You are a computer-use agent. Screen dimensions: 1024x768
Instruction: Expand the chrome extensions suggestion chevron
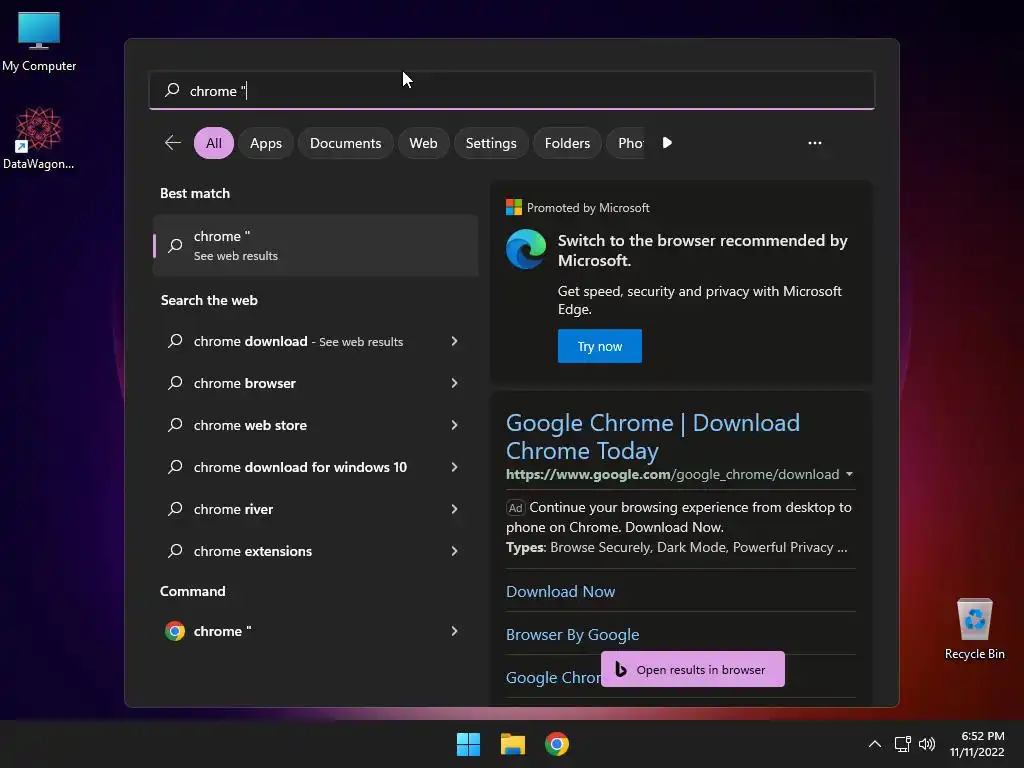click(455, 551)
